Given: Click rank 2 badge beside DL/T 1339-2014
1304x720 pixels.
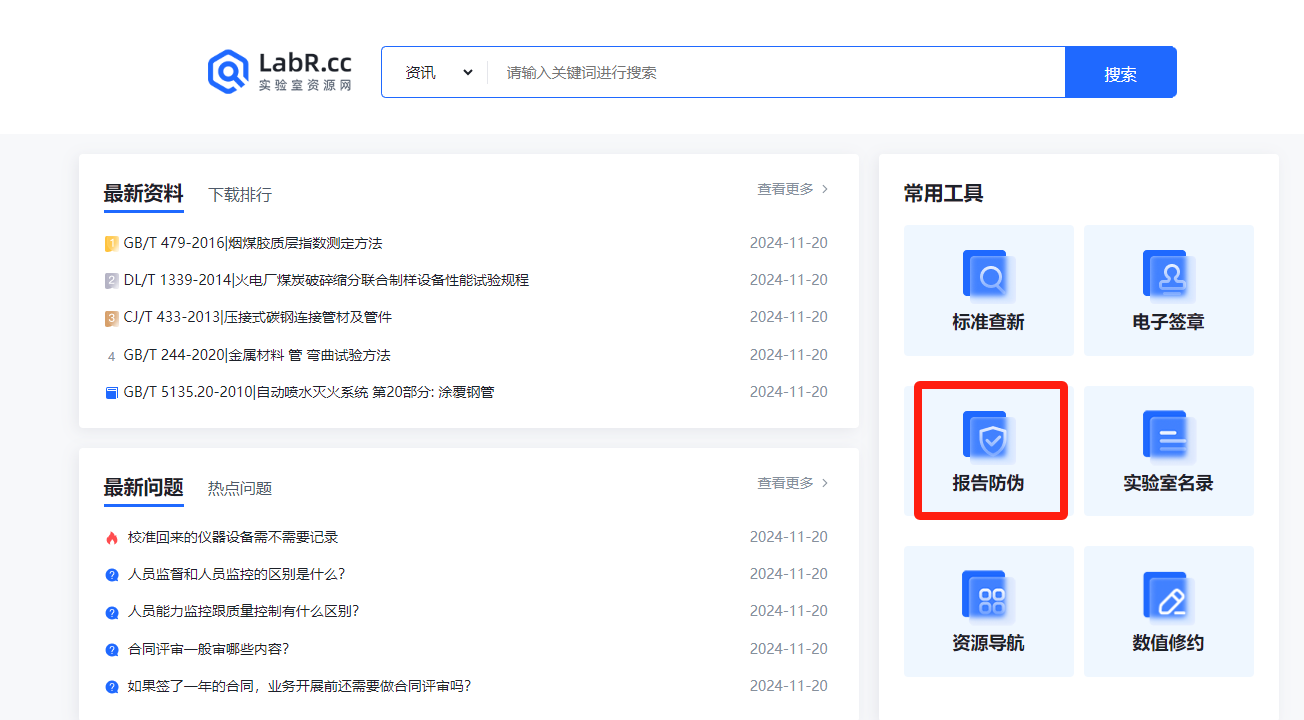Looking at the screenshot, I should pos(112,281).
